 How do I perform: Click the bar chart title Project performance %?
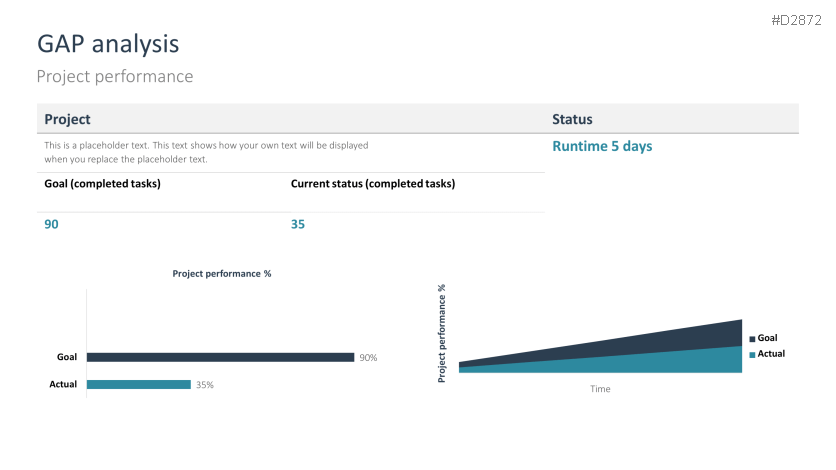coord(222,273)
